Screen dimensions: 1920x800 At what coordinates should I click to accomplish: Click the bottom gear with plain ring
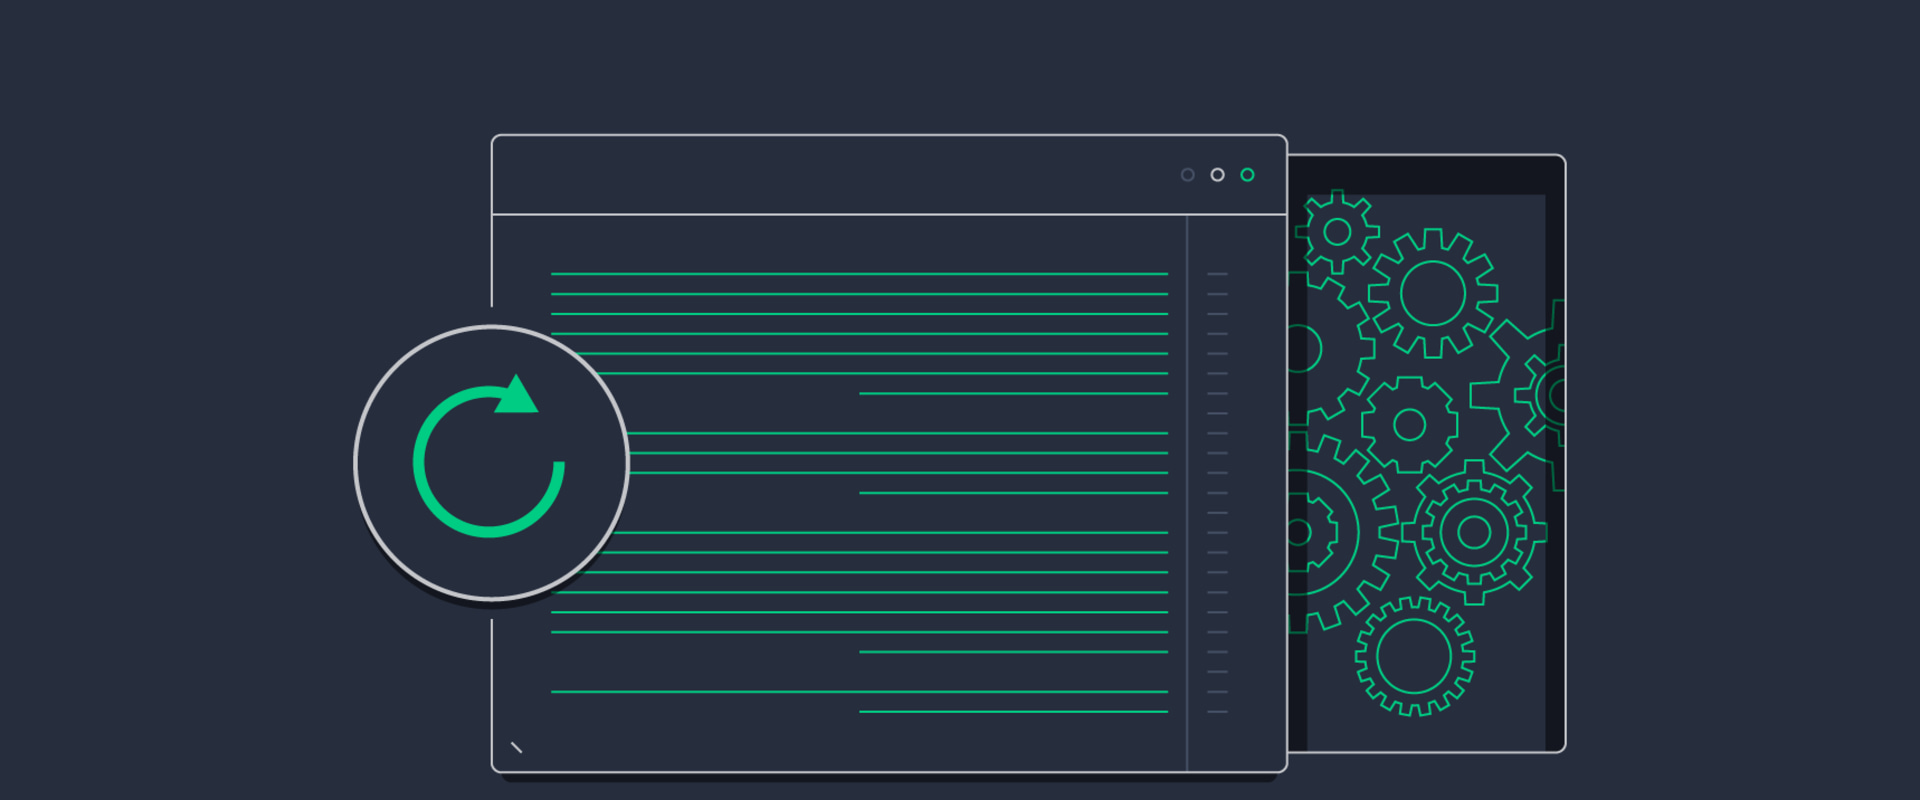[x=1414, y=657]
